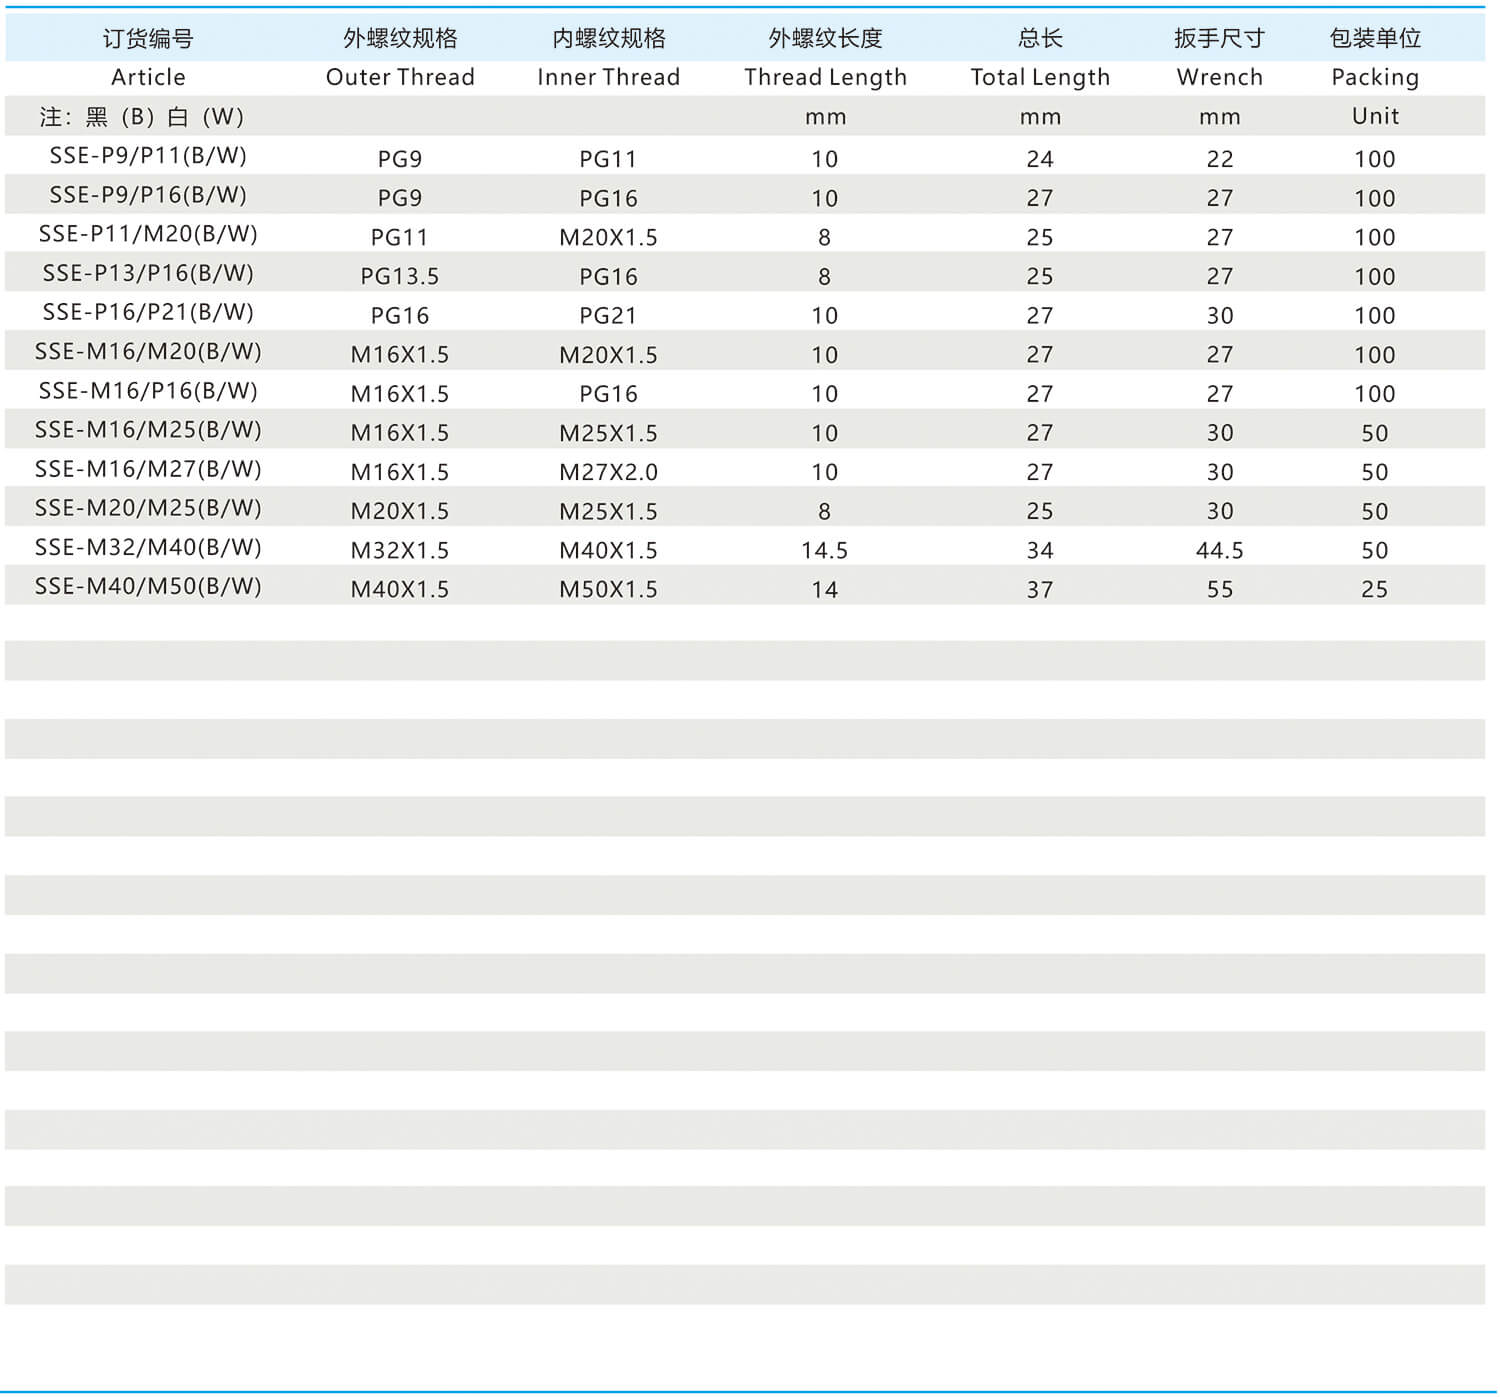Viewport: 1500px width, 1397px height.
Task: Click article SSE-M16/M20(B/W)
Action: tap(148, 352)
